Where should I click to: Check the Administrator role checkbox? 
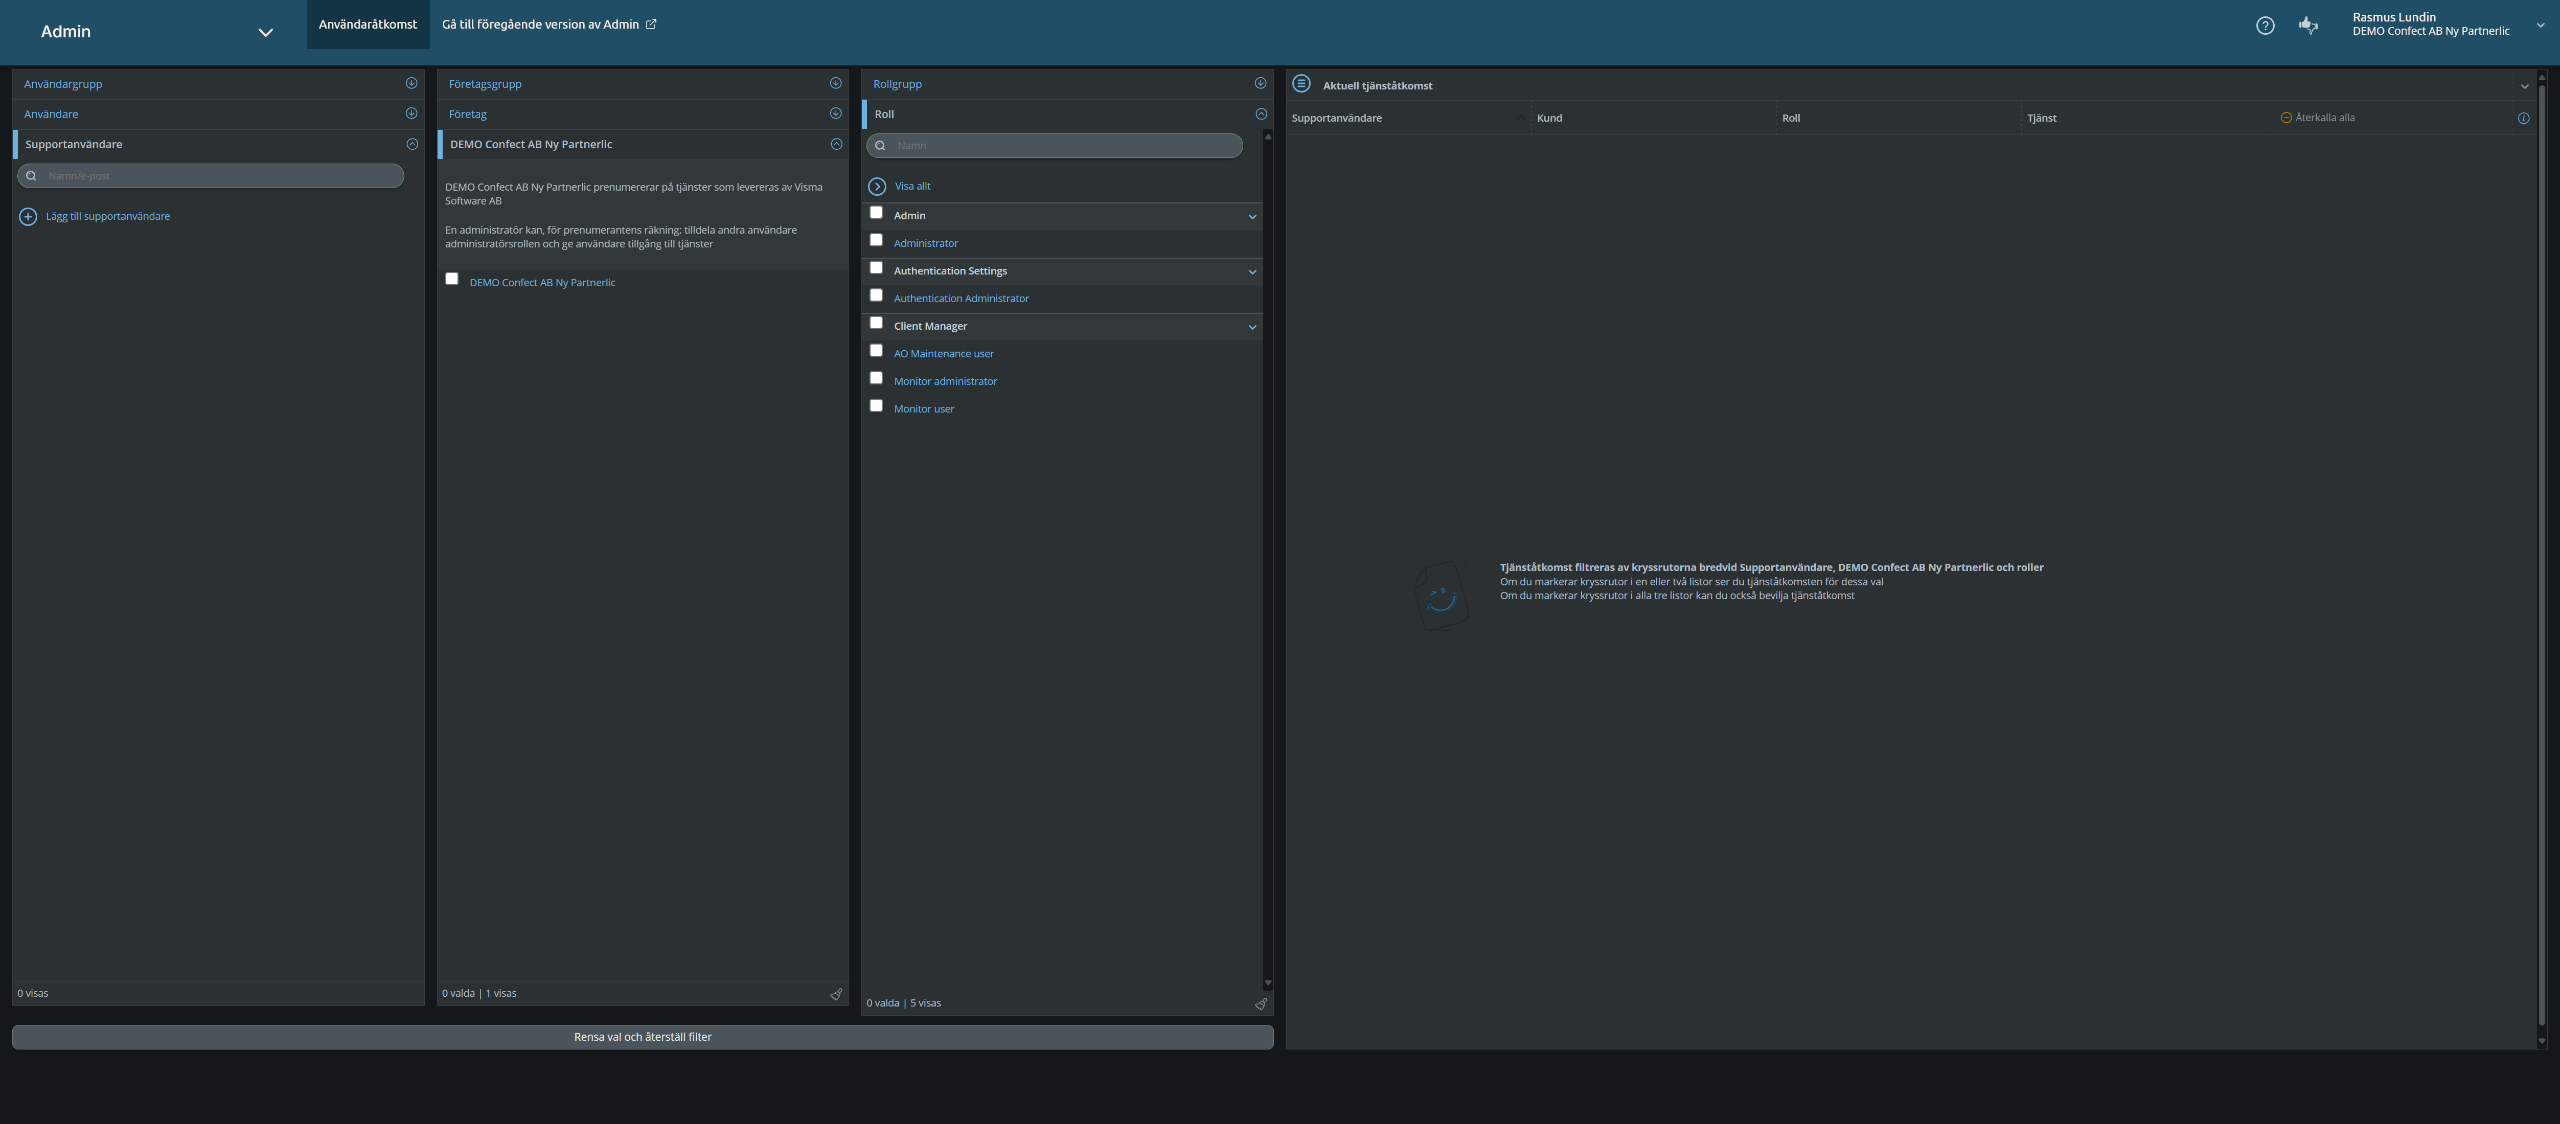coord(876,240)
